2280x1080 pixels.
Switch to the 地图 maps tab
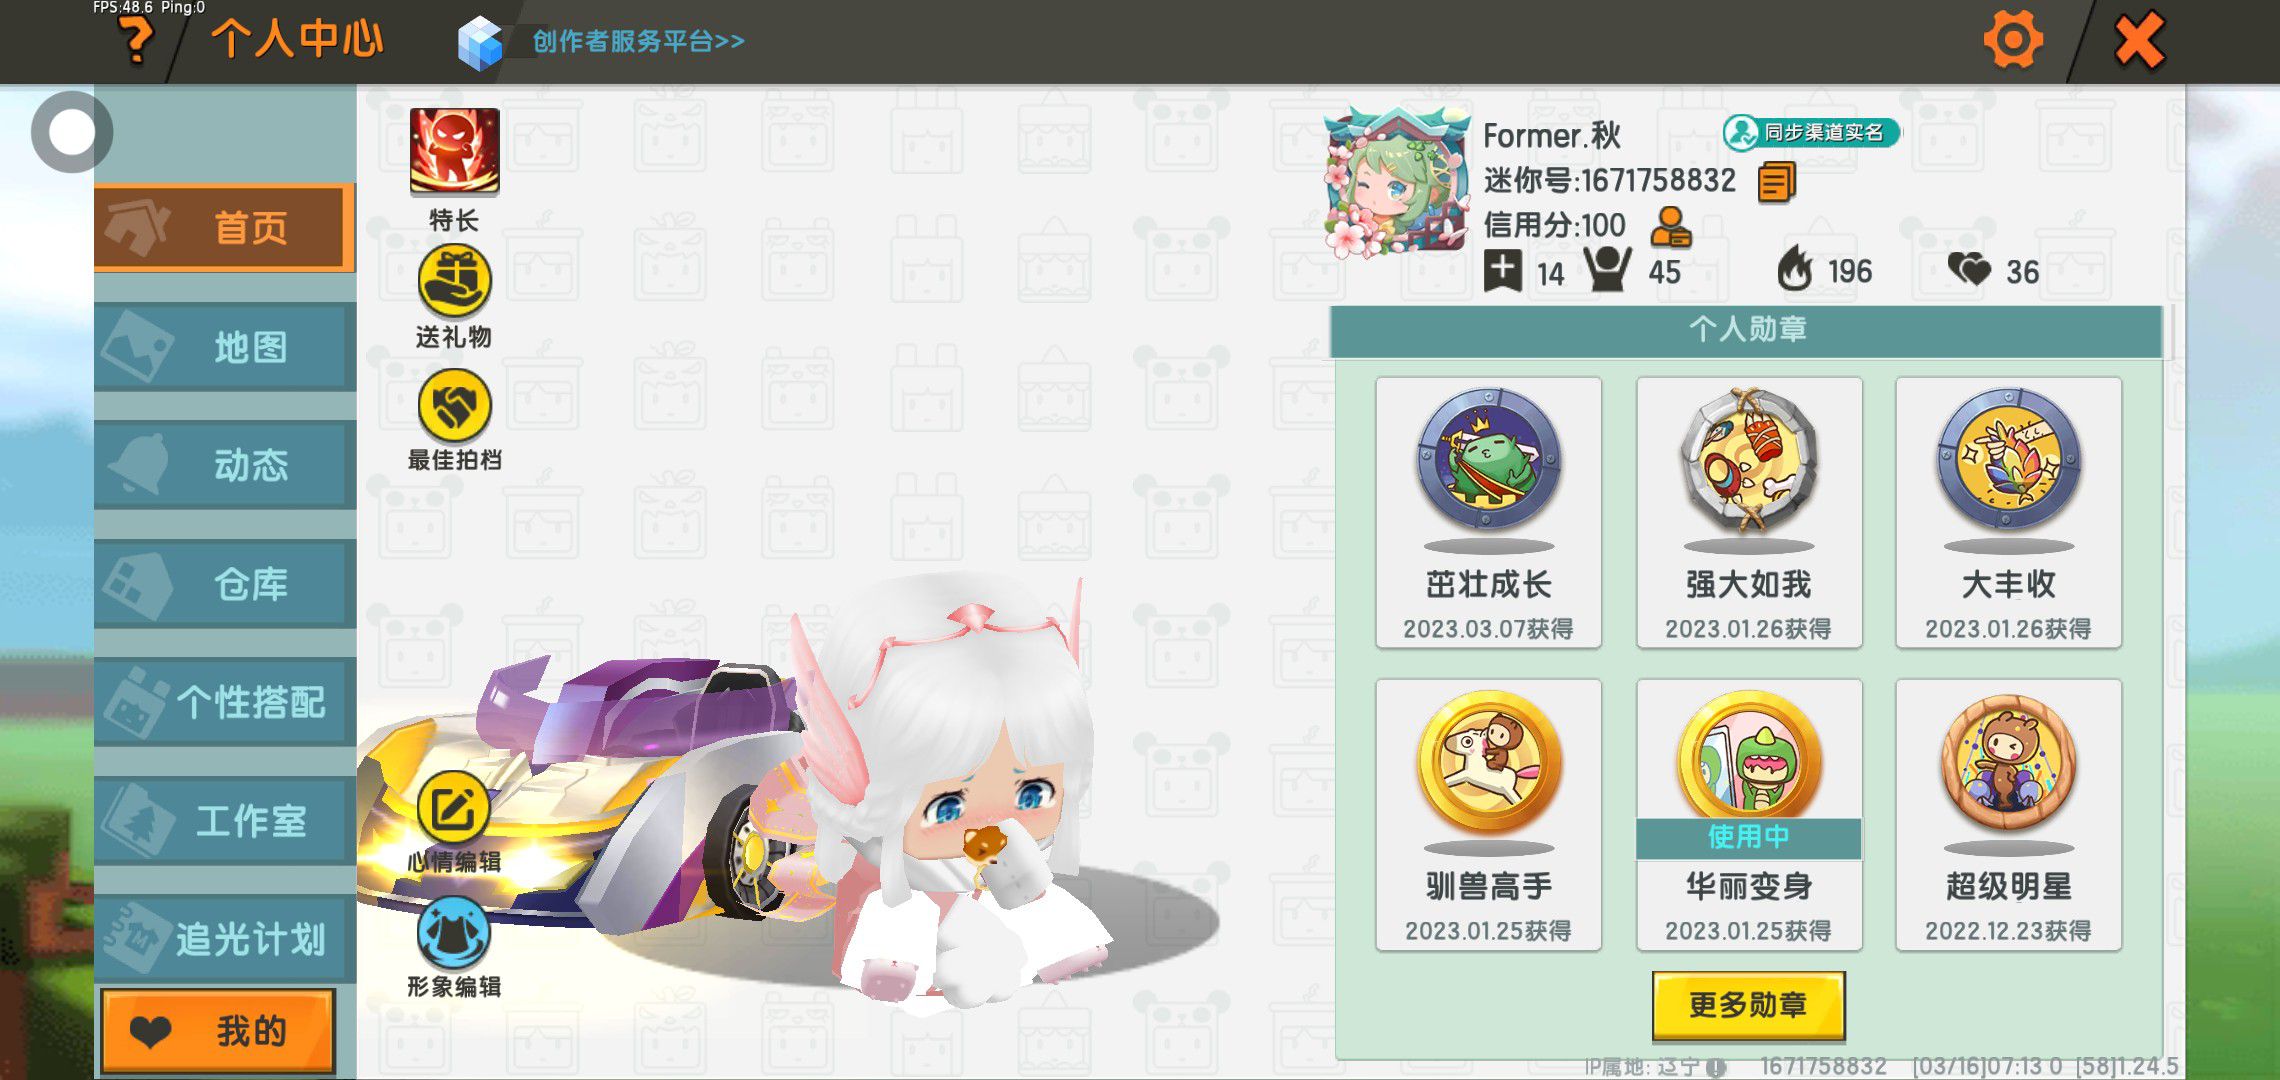coord(225,347)
